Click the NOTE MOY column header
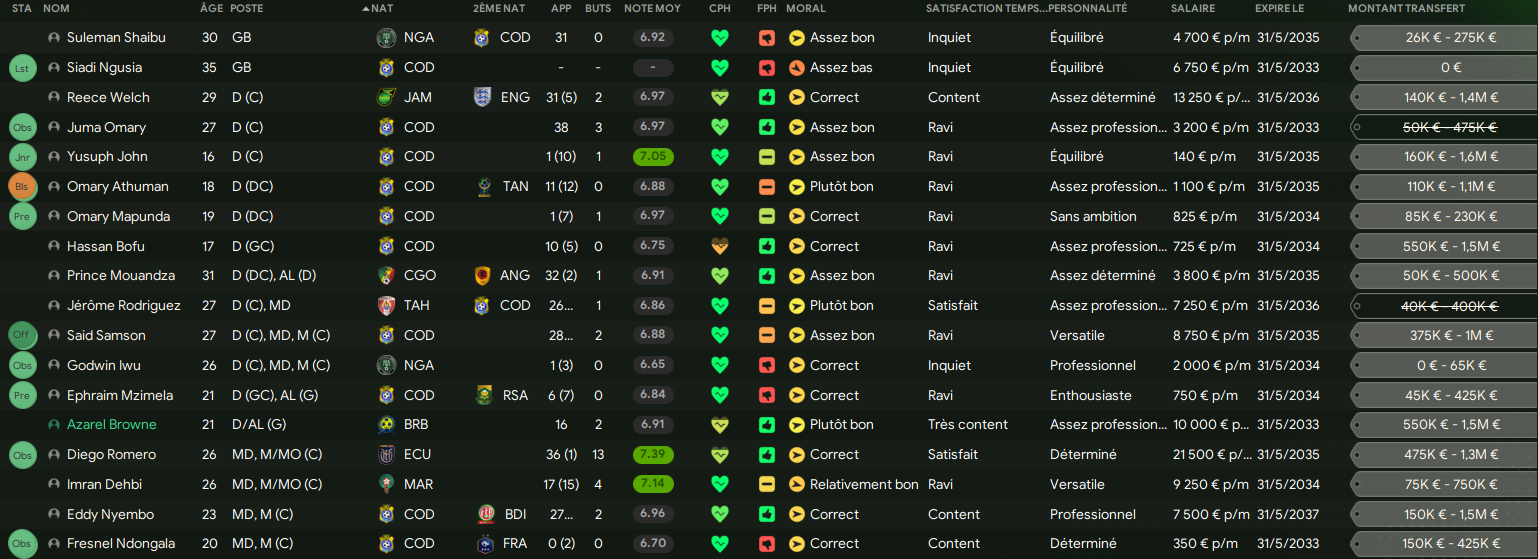 652,8
